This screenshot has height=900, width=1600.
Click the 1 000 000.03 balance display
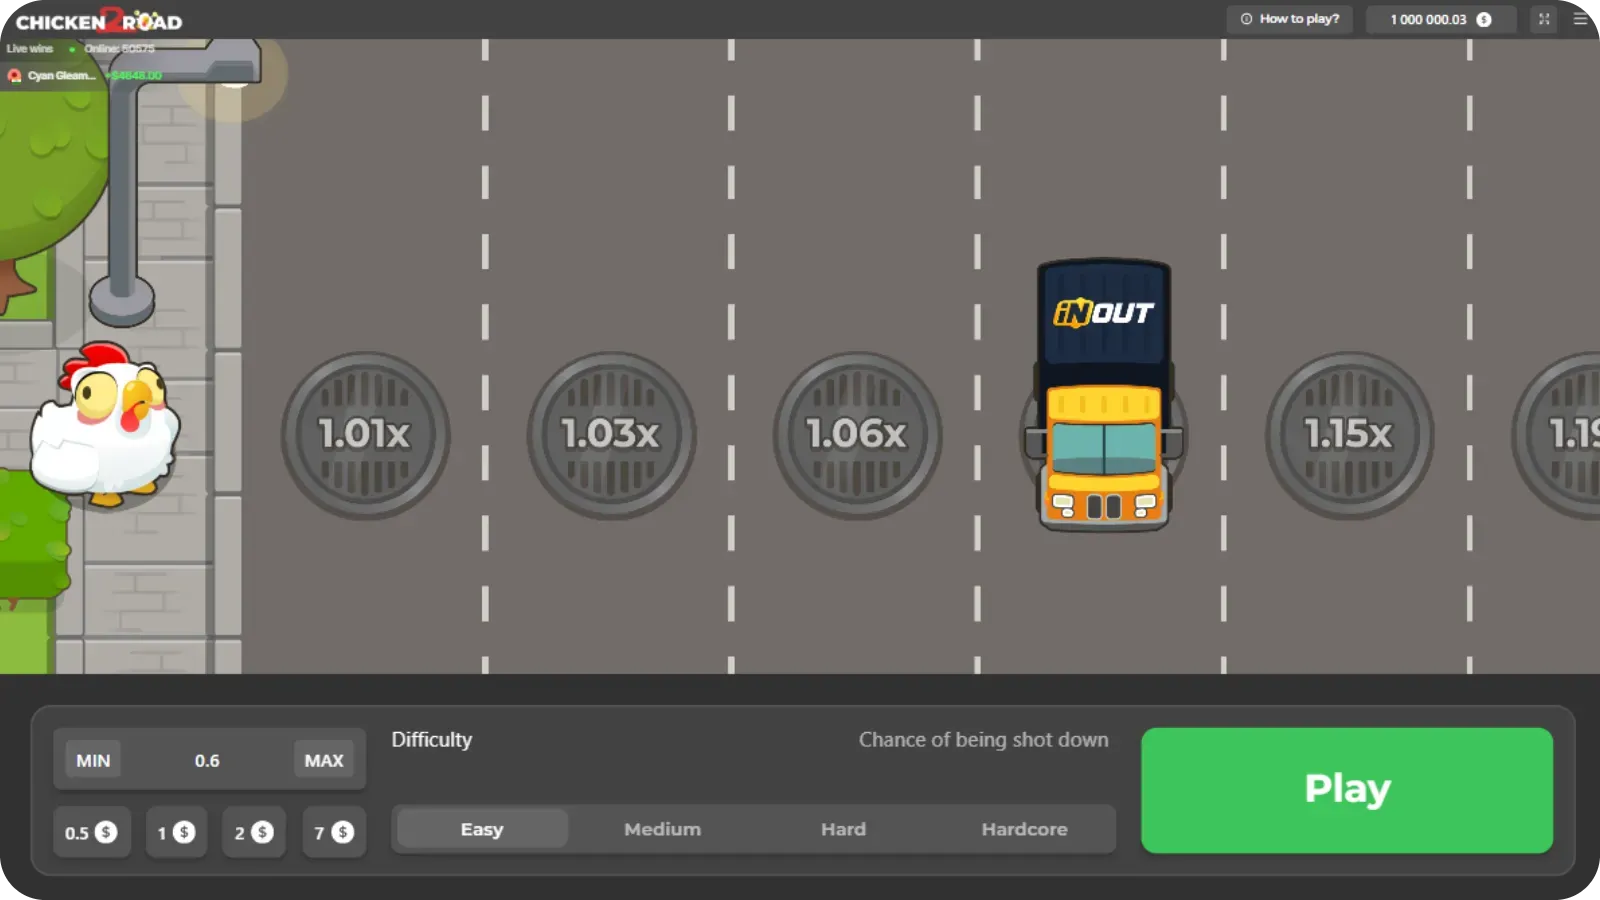(1441, 19)
